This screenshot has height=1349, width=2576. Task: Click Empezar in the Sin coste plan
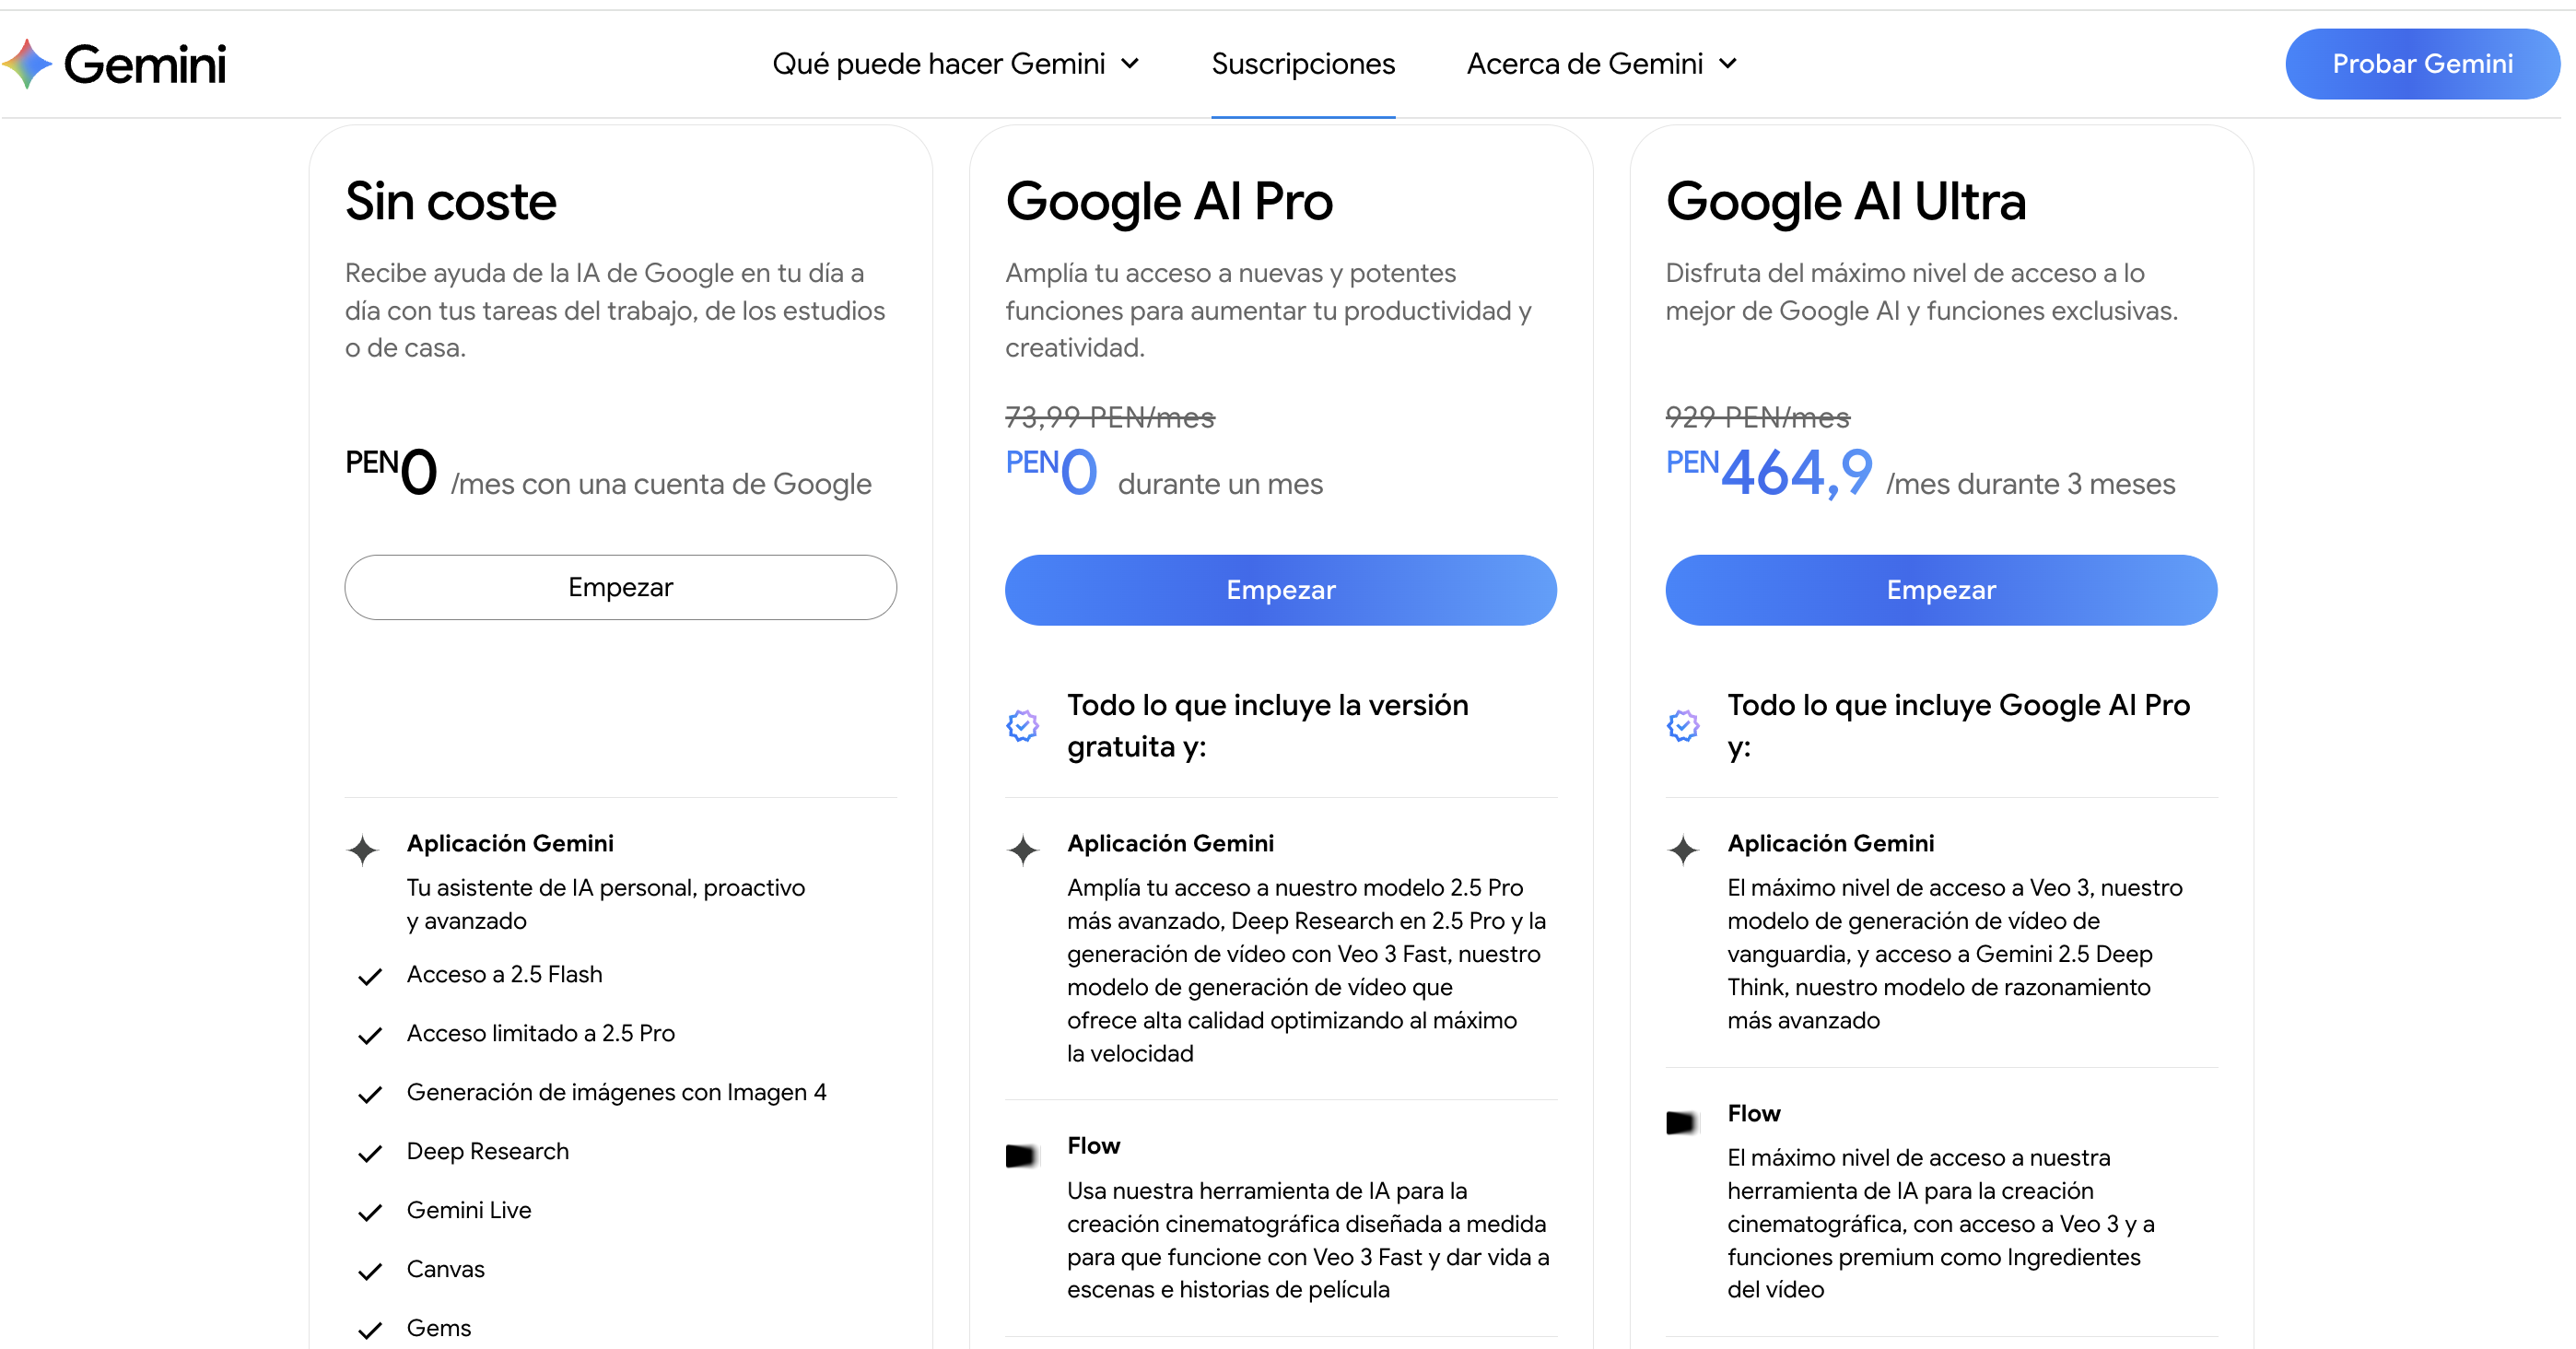tap(620, 587)
